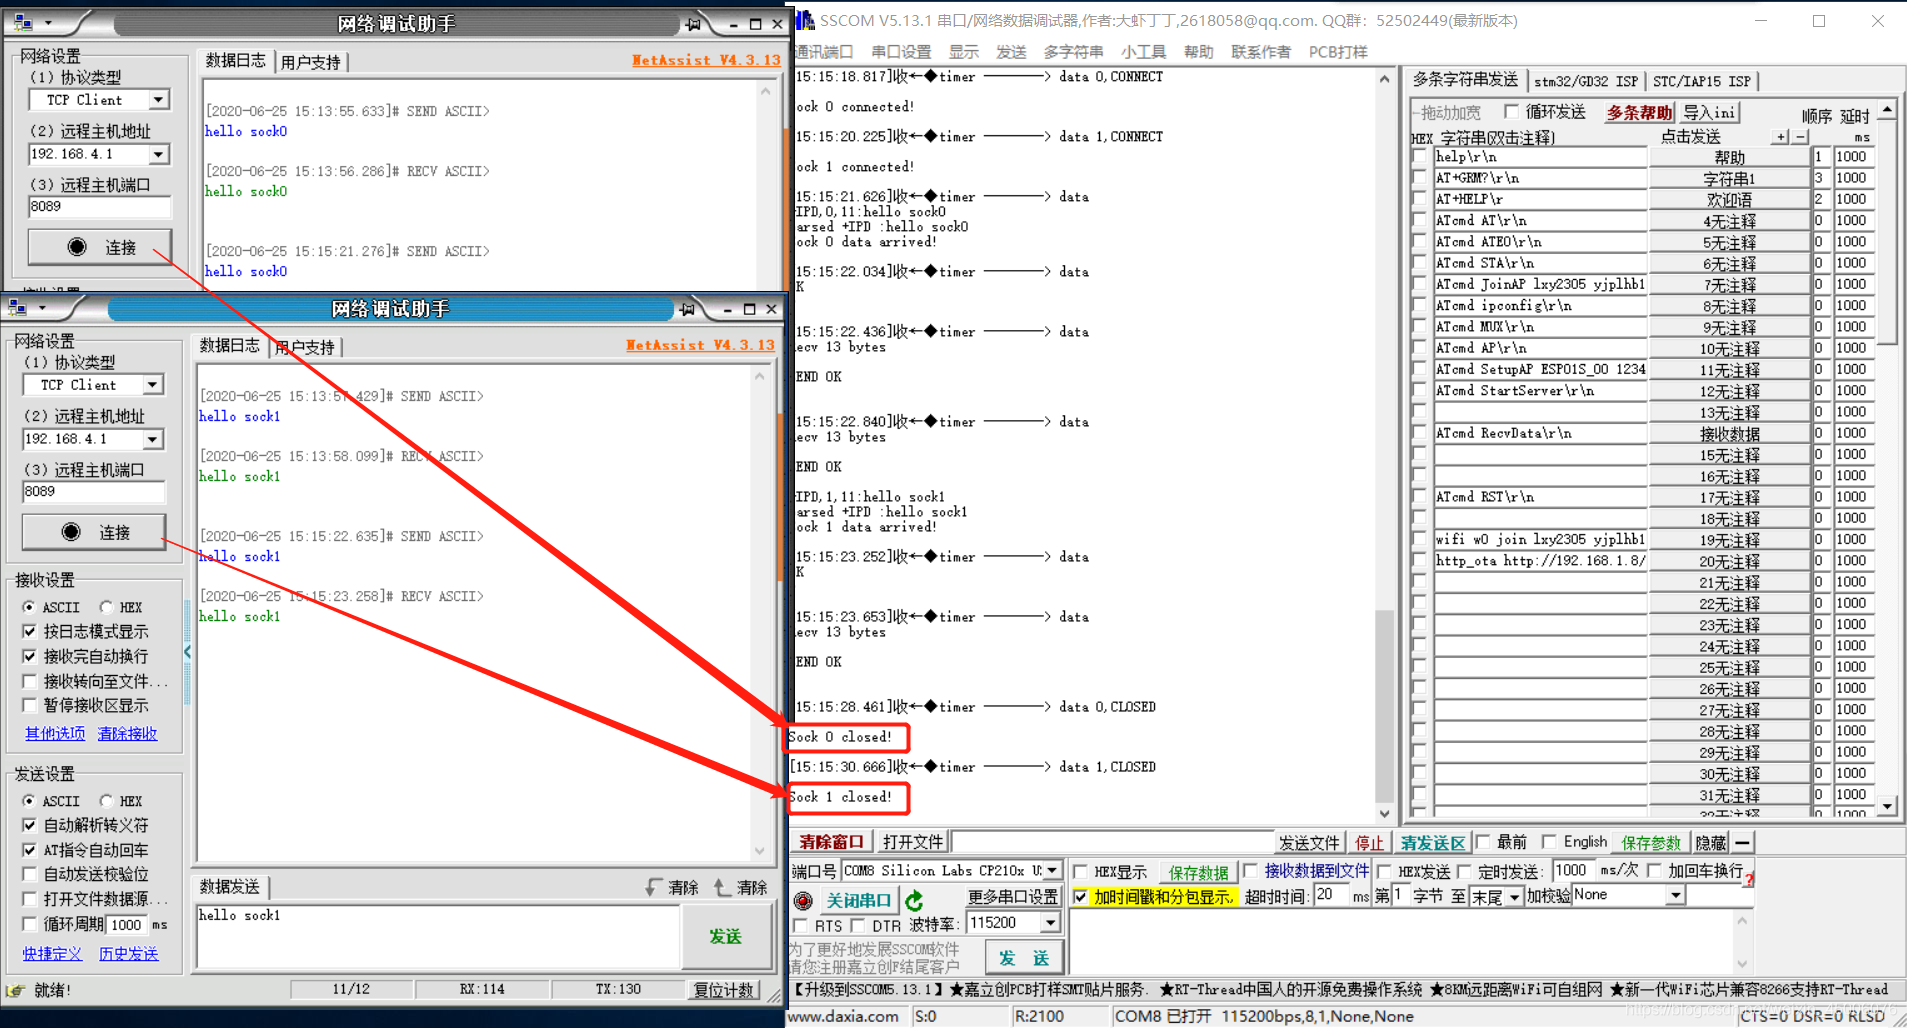
Task: Open protocol type dropdown in lower NetAssist
Action: pos(152,385)
